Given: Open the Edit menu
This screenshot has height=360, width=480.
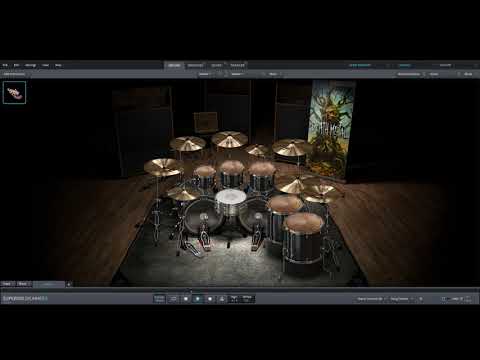Looking at the screenshot, I should (x=16, y=65).
